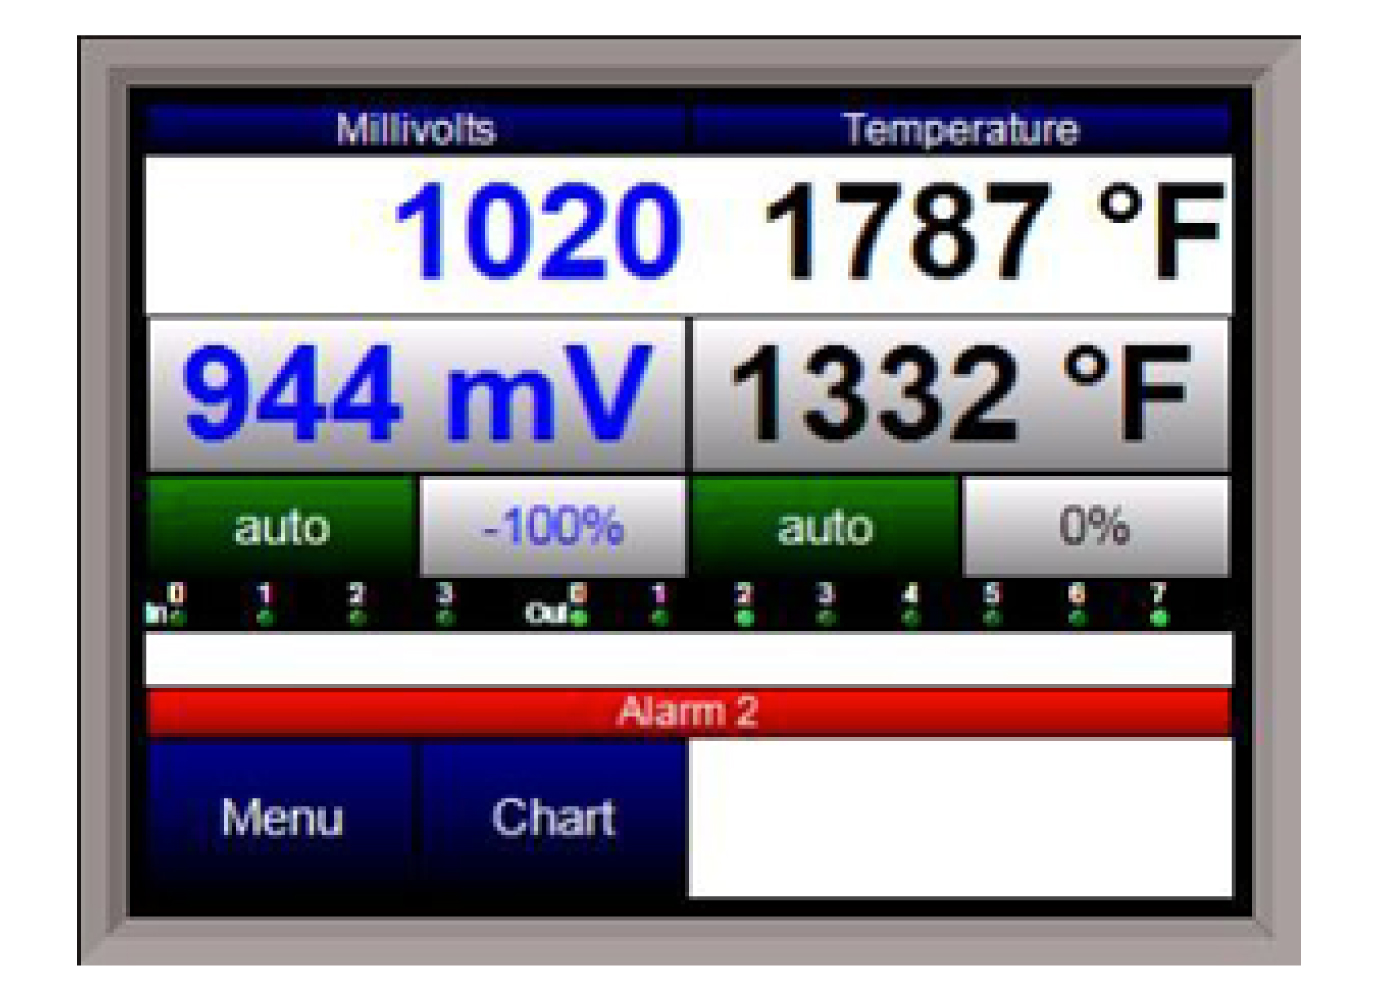
Task: Click the In 1 input indicator
Action: [x=265, y=616]
